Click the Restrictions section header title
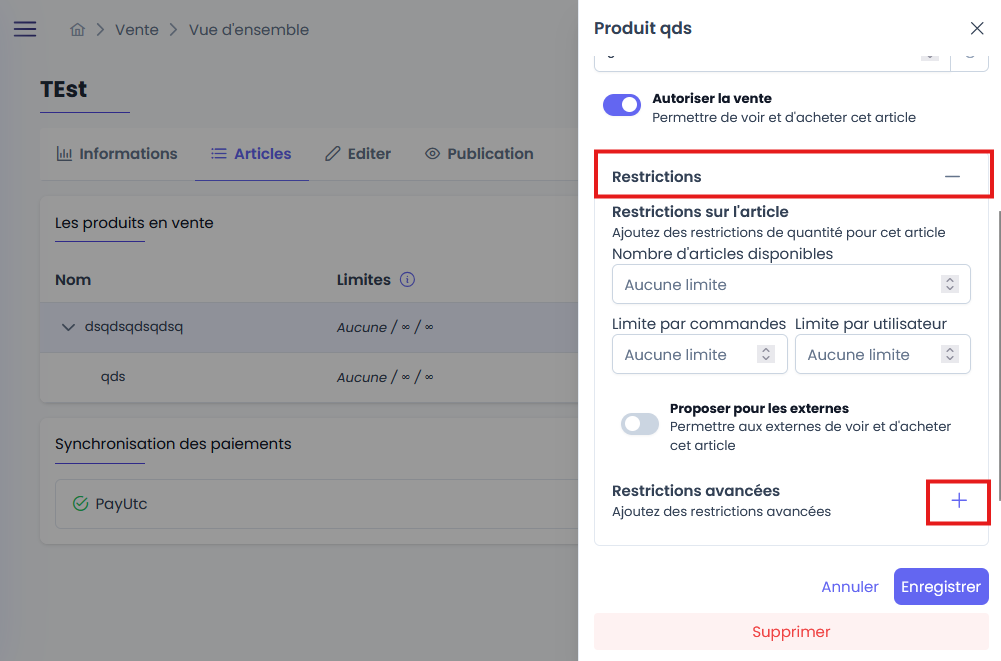This screenshot has height=661, width=1001. coord(656,177)
